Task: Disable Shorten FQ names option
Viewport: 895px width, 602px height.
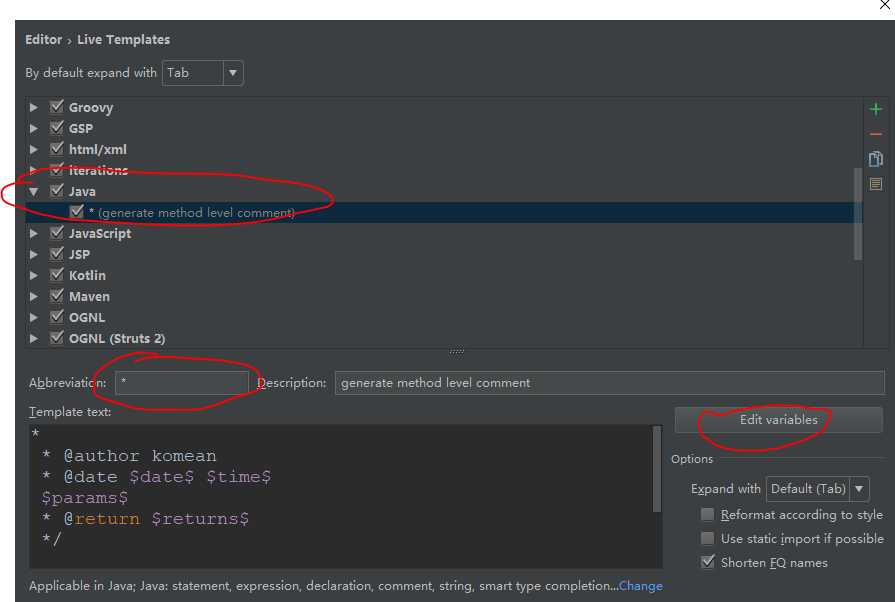Action: [x=708, y=562]
